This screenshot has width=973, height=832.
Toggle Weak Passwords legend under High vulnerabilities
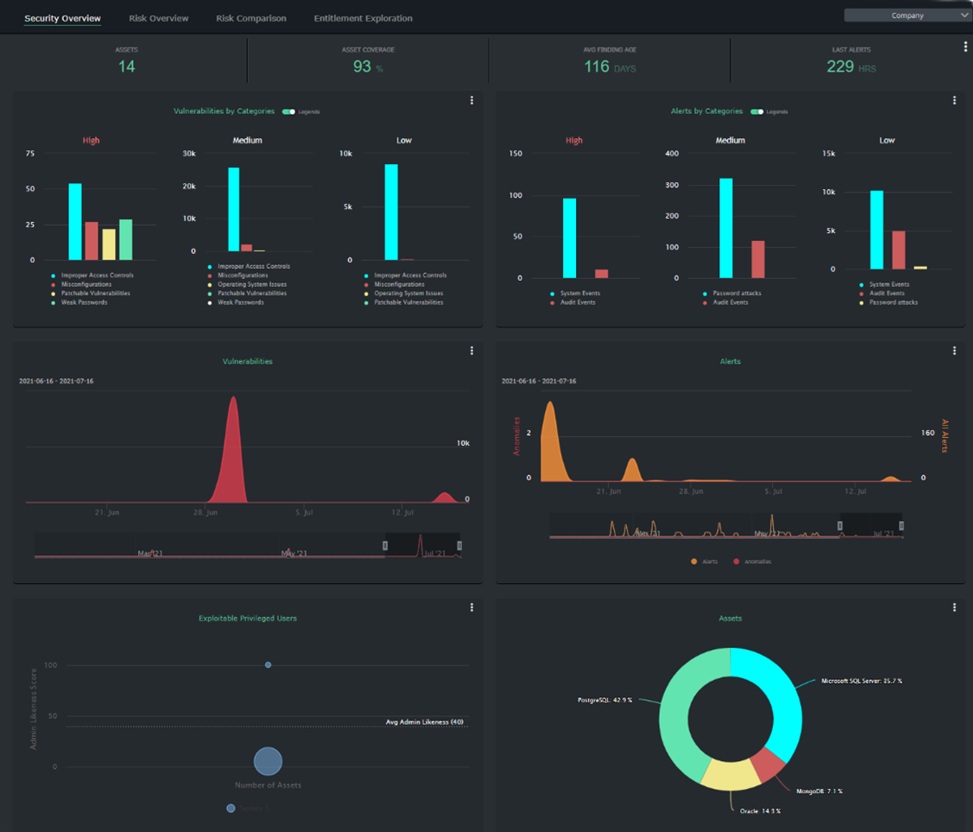click(x=79, y=303)
